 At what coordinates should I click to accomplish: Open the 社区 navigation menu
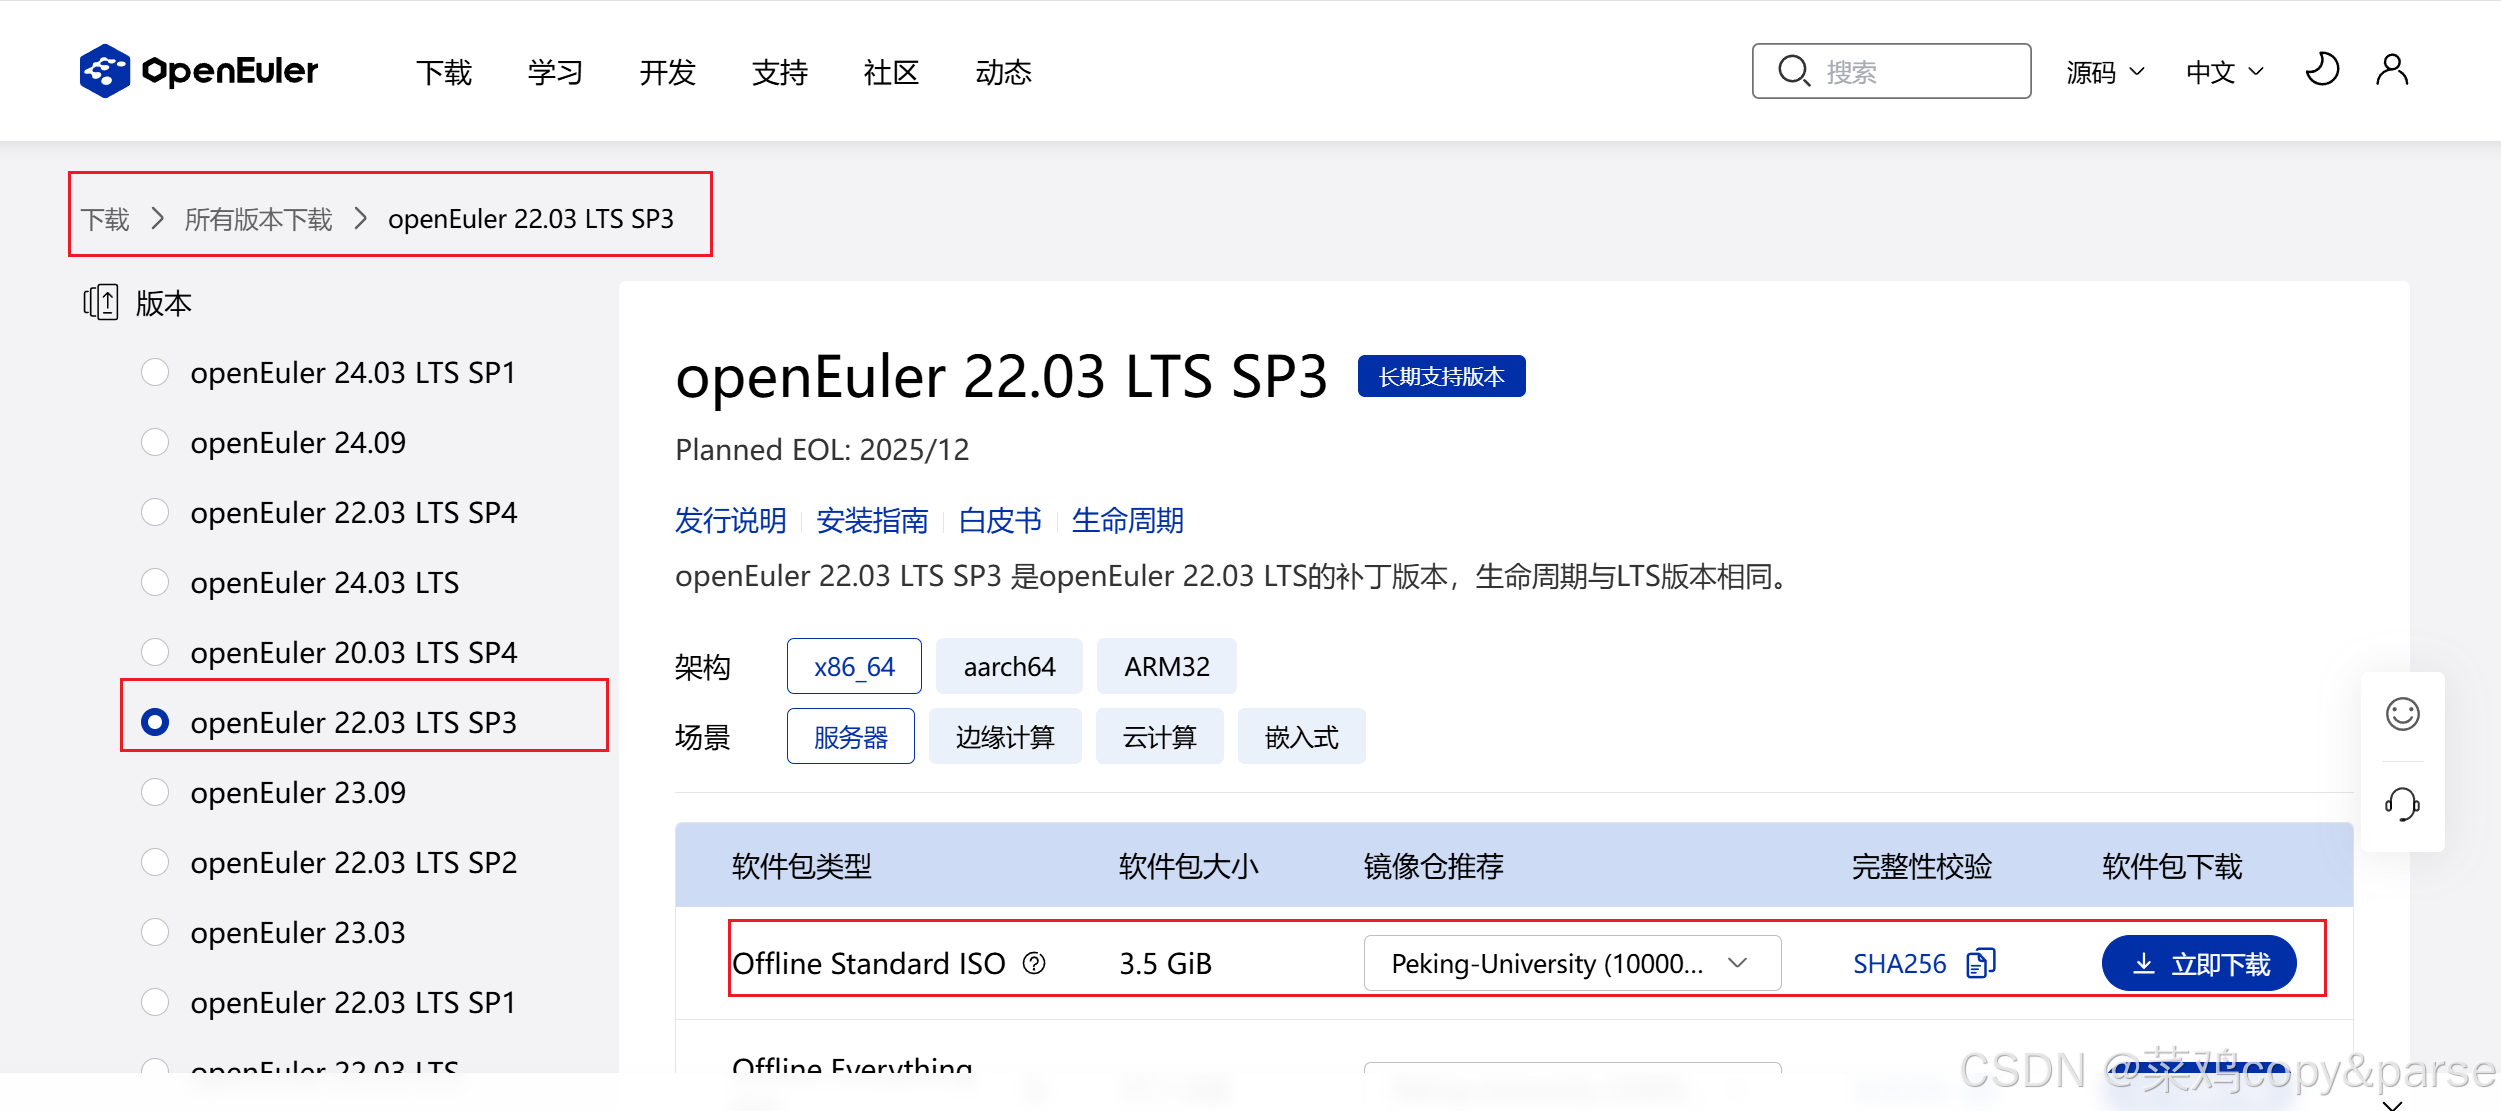pyautogui.click(x=890, y=72)
